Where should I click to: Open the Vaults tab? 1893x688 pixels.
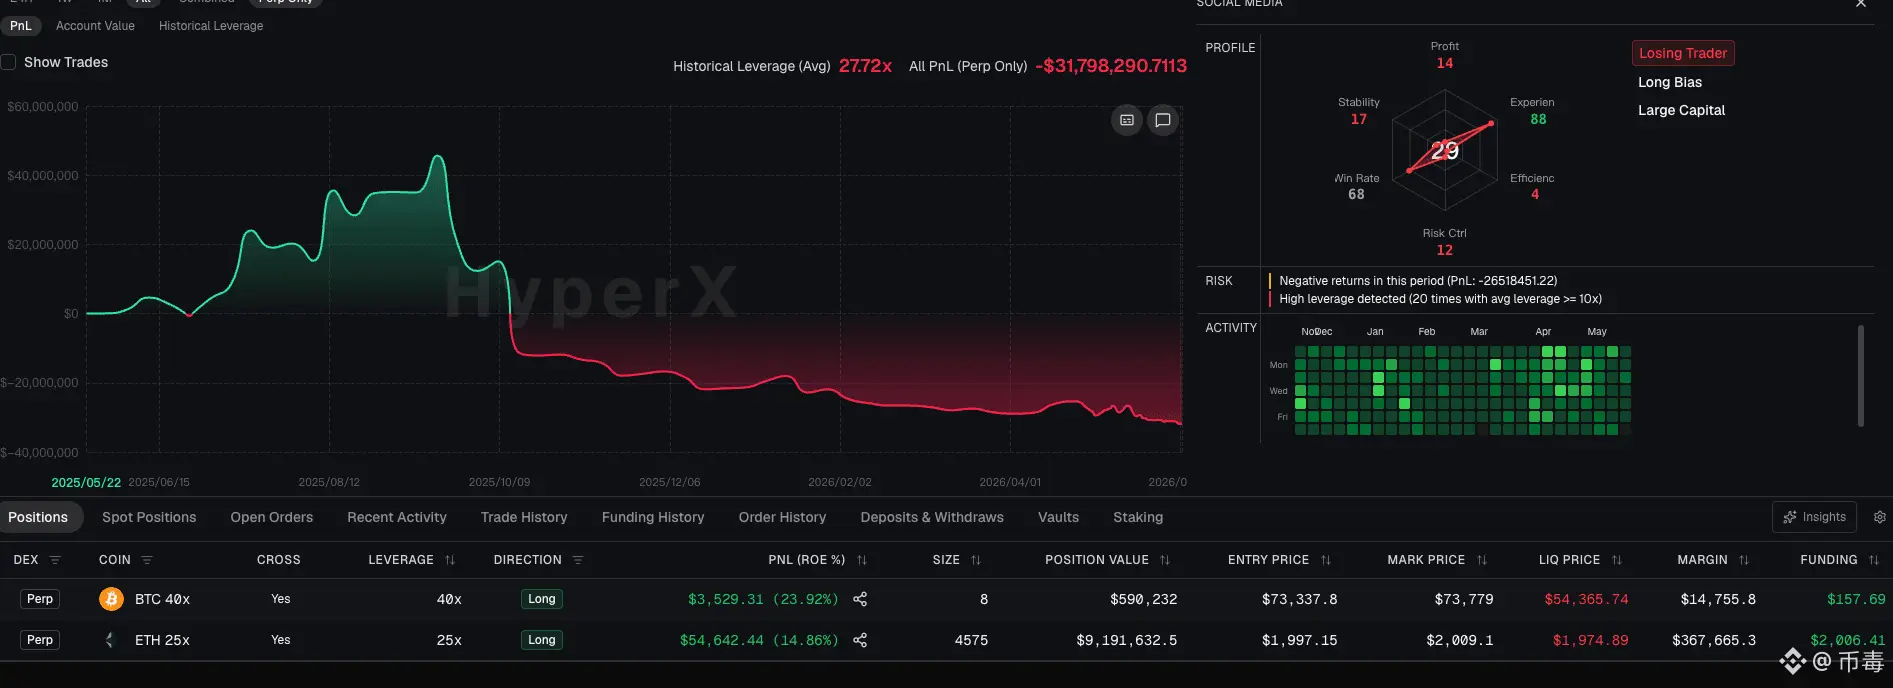1058,517
